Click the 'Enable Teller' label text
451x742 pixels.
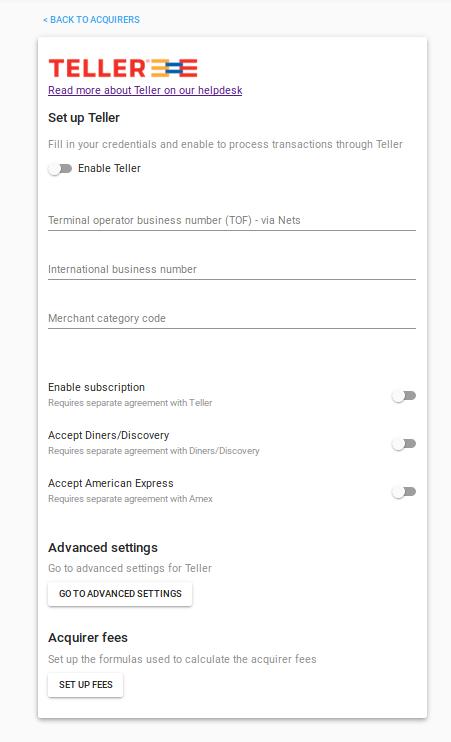(109, 168)
